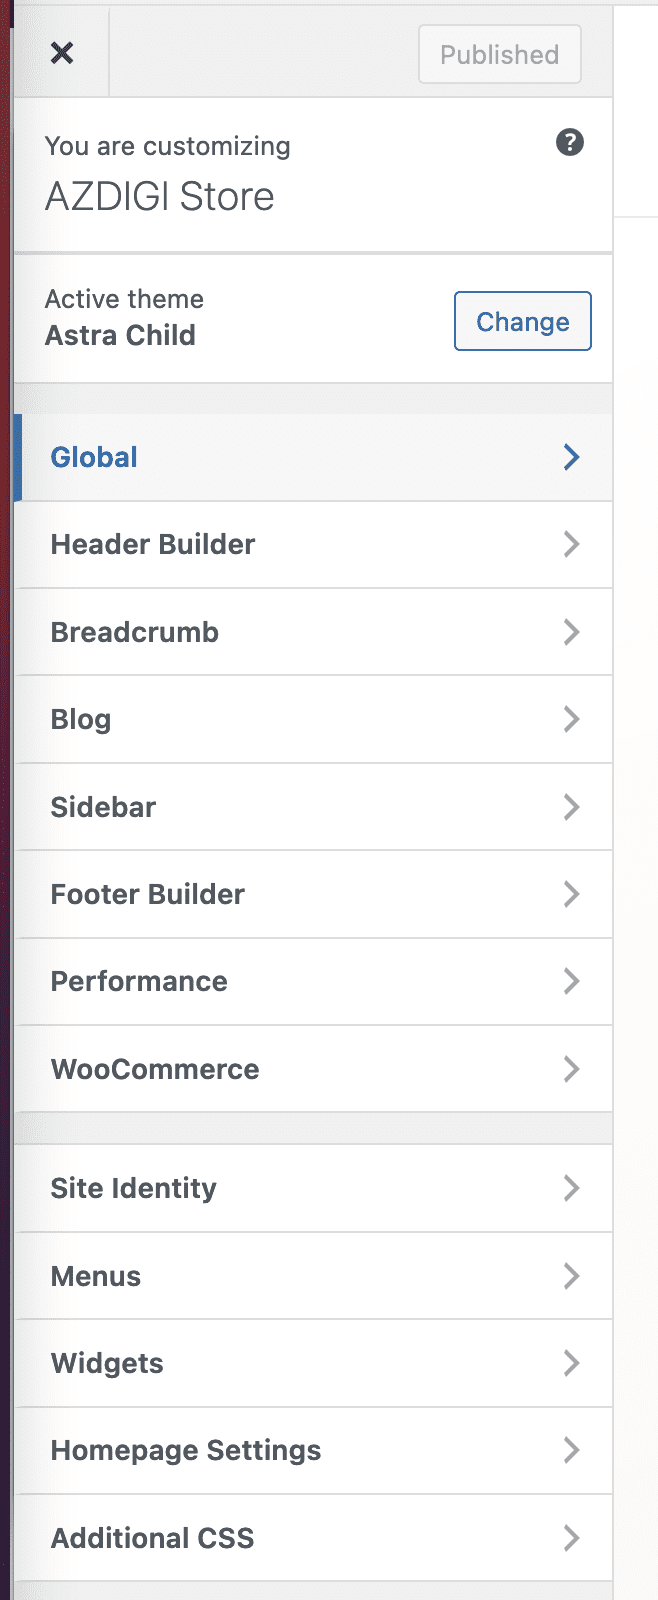
Task: Click the Additional CSS chevron arrow
Action: (571, 1538)
